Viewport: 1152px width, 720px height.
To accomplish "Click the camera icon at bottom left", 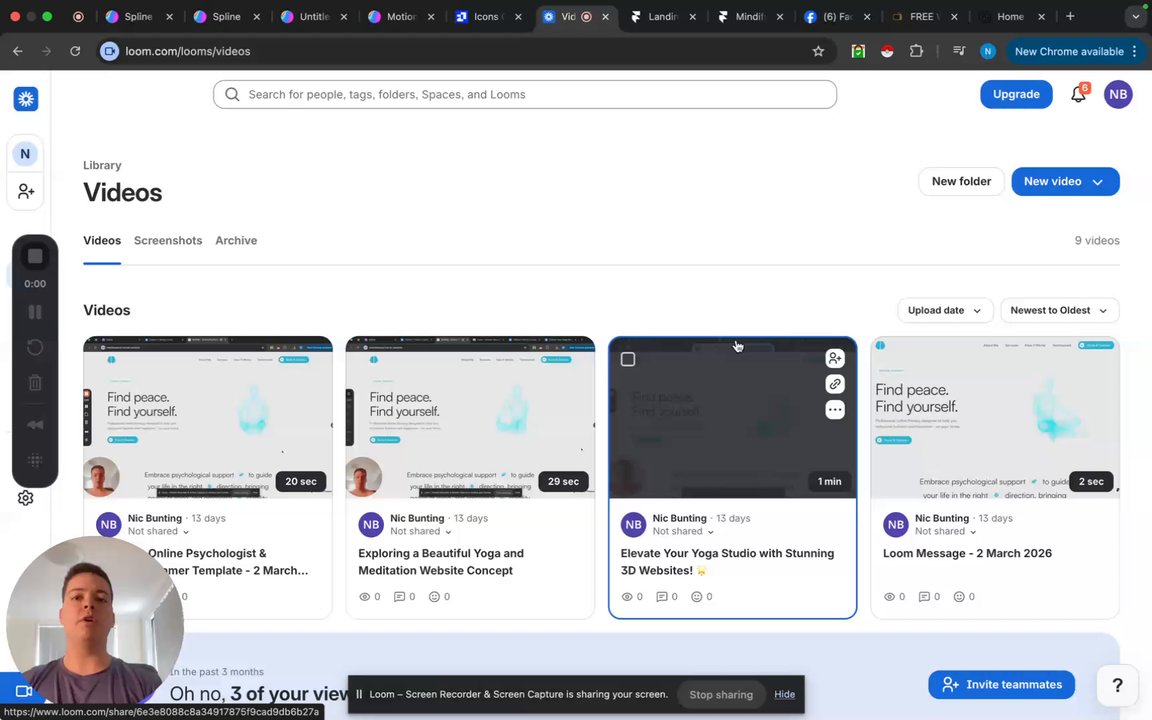I will click(24, 691).
